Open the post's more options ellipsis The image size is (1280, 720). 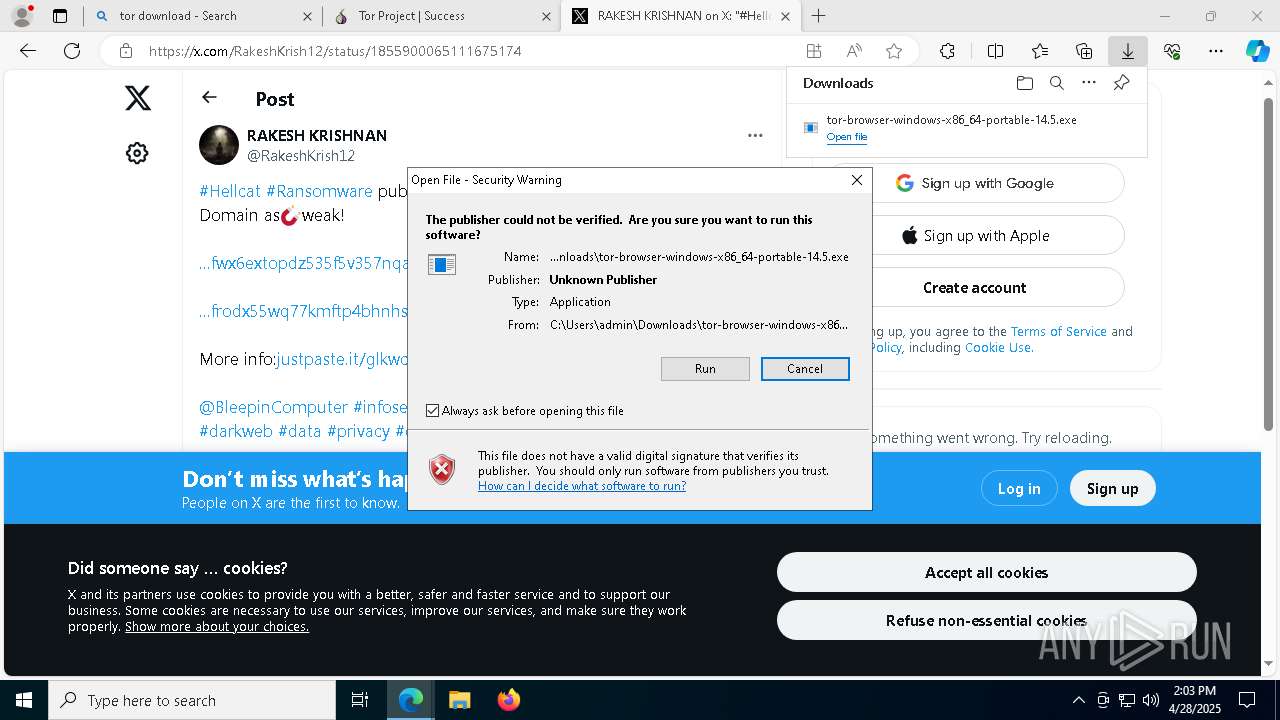pos(755,135)
